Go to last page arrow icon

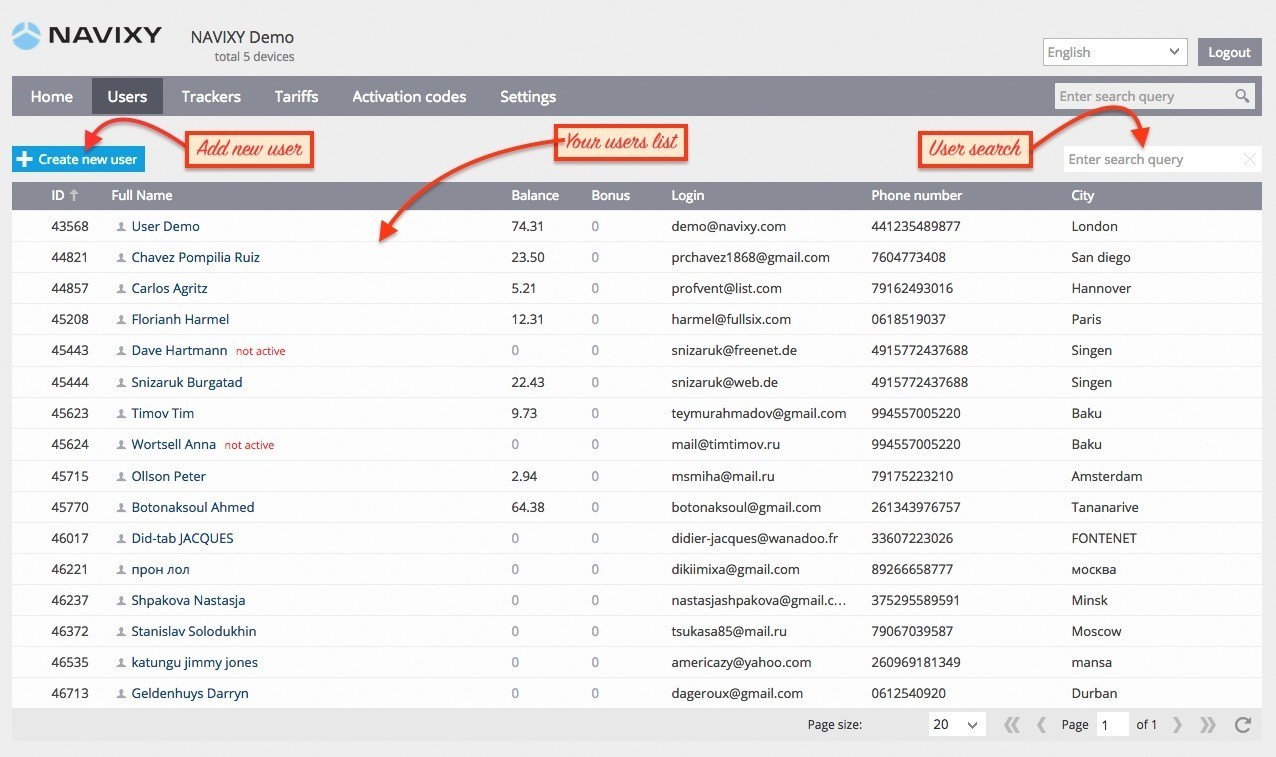click(x=1207, y=725)
